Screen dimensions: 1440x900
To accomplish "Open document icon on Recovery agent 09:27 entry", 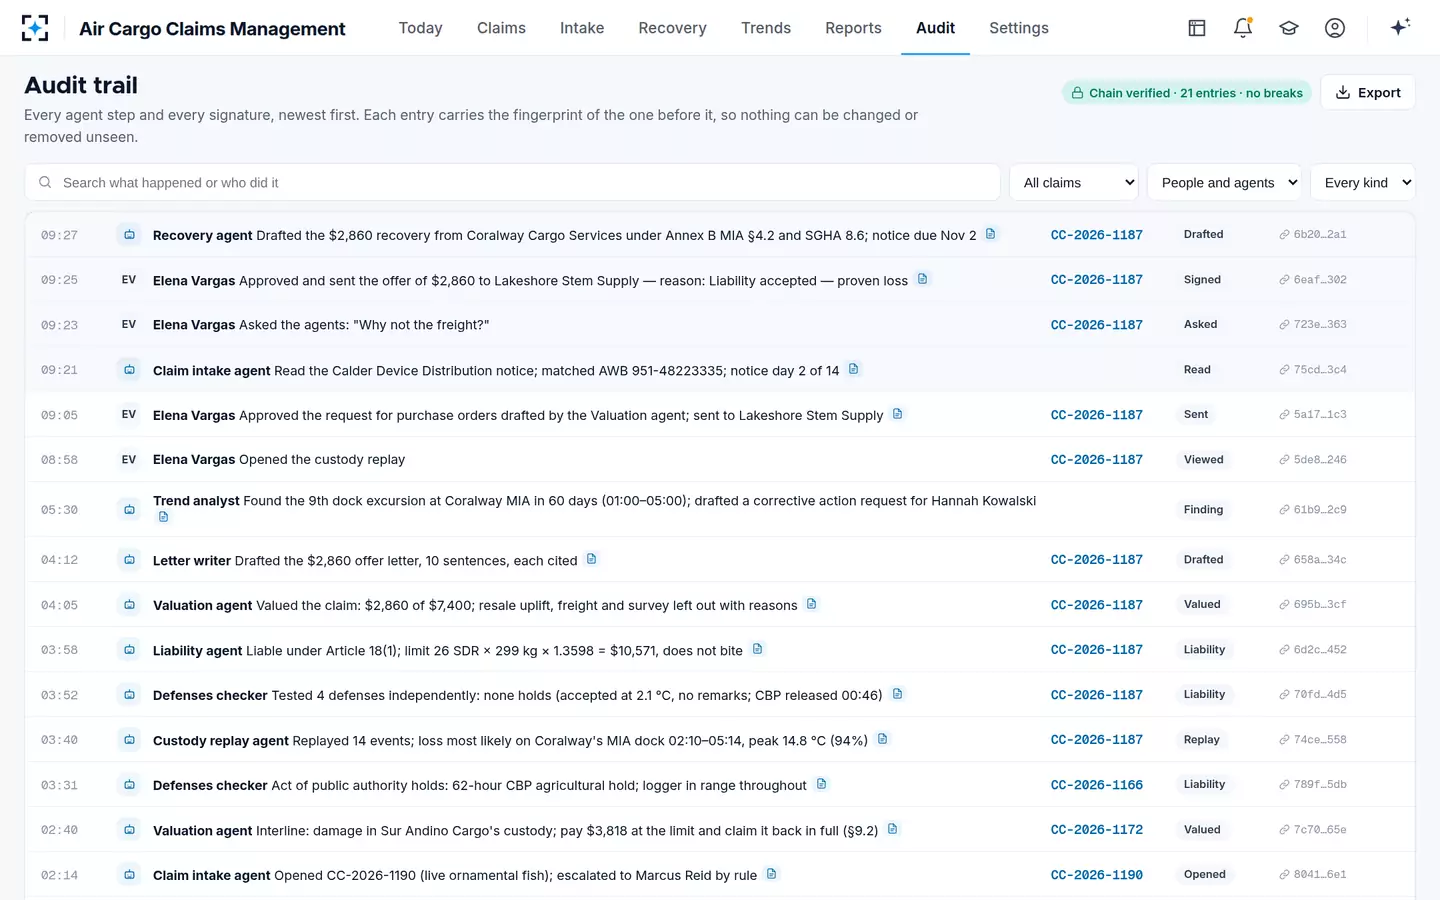I will 990,234.
